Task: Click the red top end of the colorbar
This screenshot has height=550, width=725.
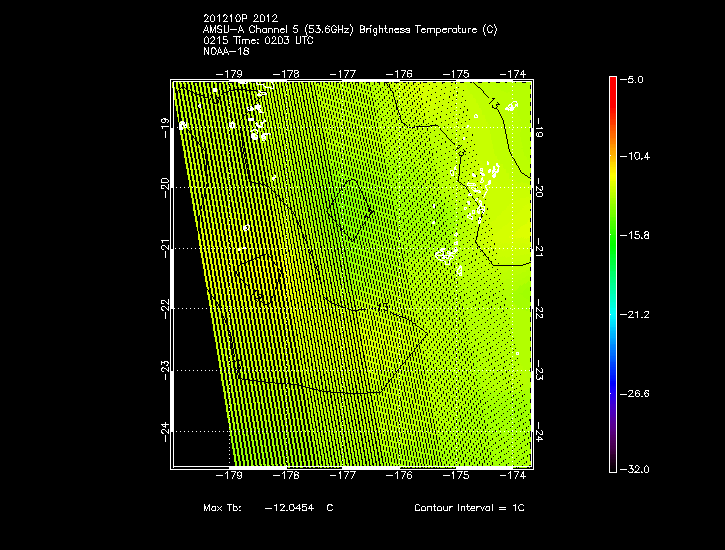Action: pyautogui.click(x=613, y=82)
